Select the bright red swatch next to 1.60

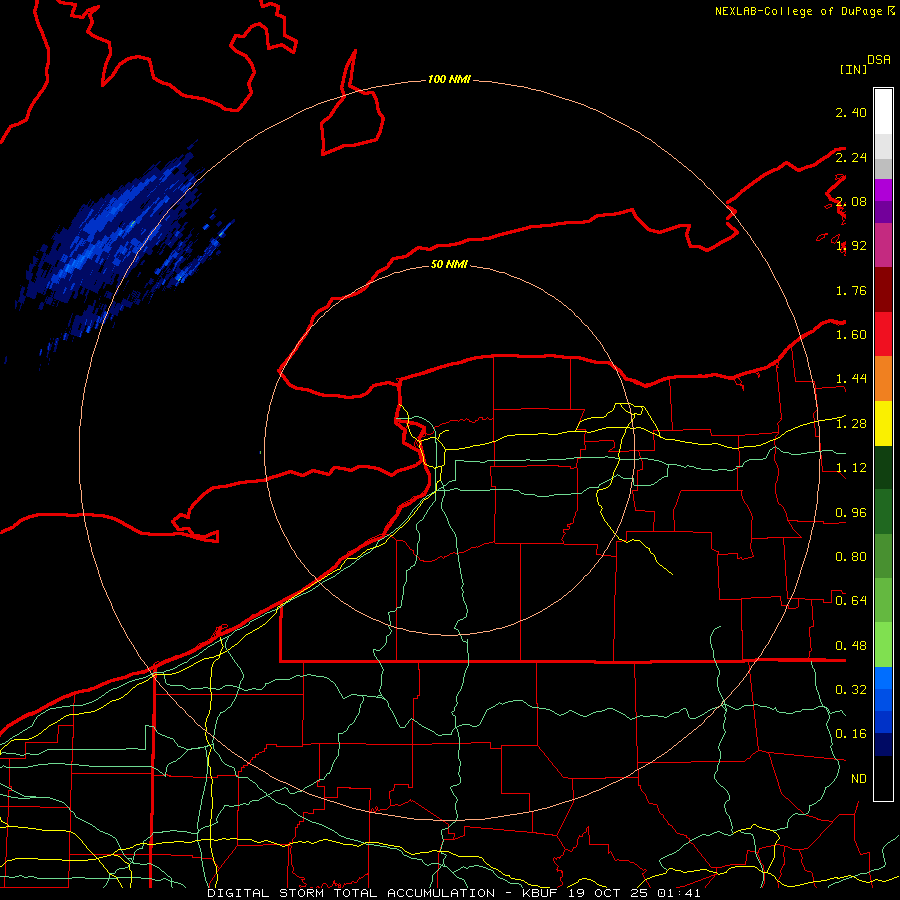(883, 334)
